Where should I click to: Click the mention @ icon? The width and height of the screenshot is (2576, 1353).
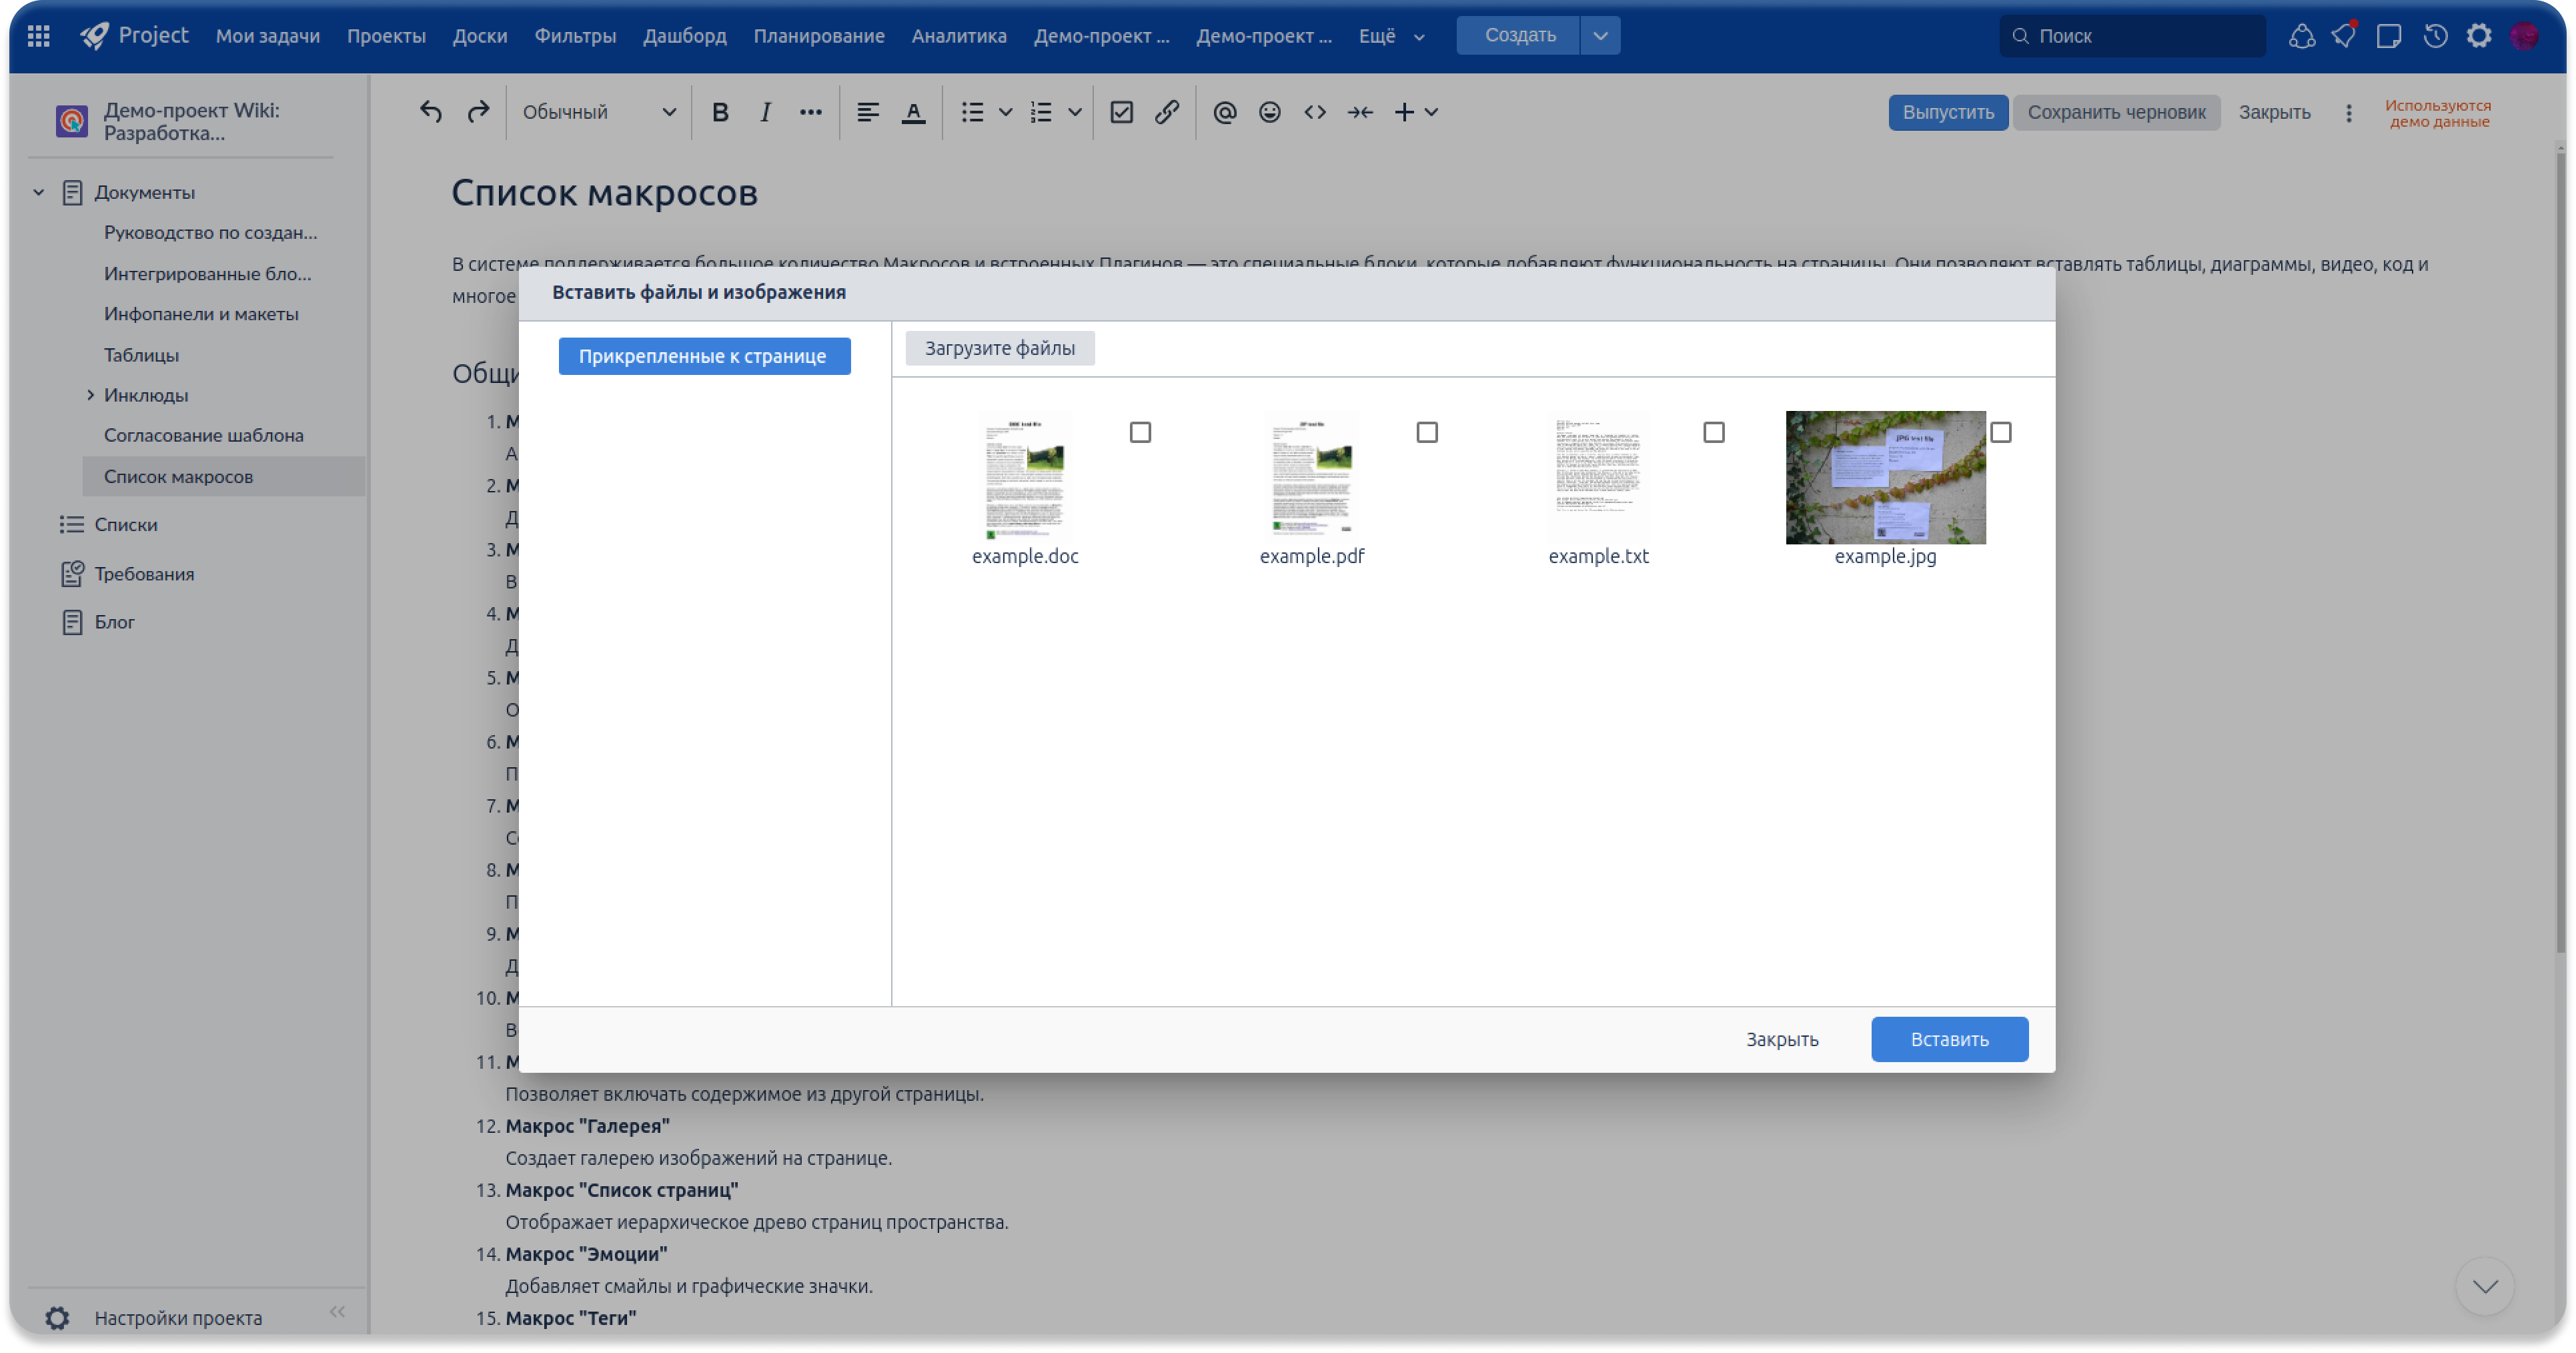pyautogui.click(x=1224, y=112)
